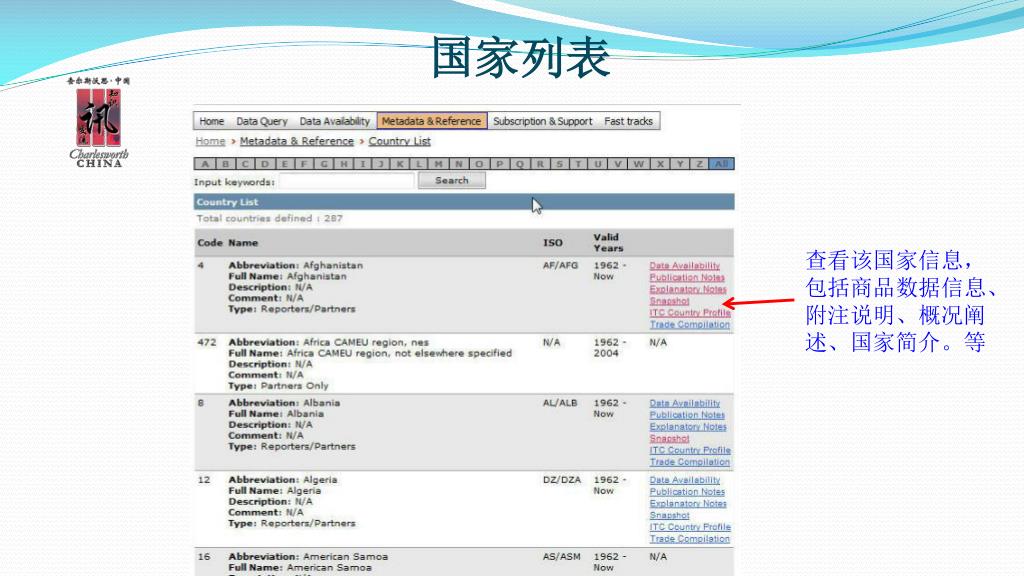Filter countries by letter S
Screen dimensions: 1024x576
point(559,164)
